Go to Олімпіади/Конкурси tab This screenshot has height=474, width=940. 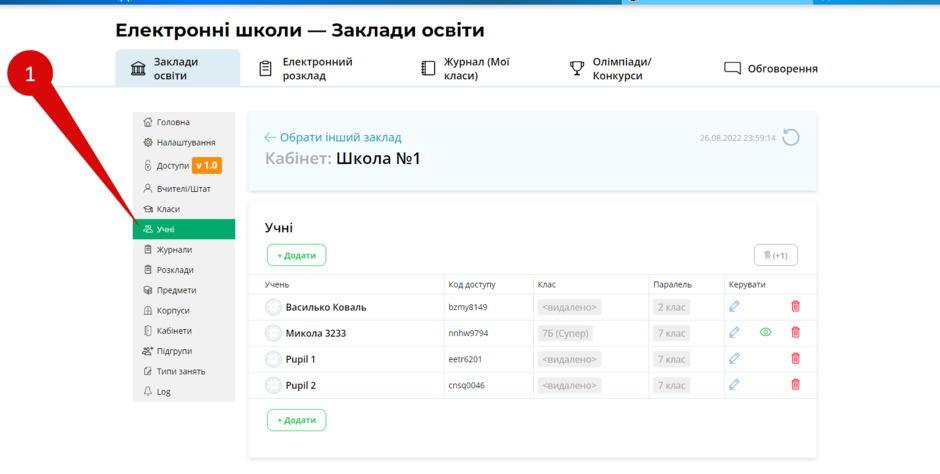coord(610,68)
